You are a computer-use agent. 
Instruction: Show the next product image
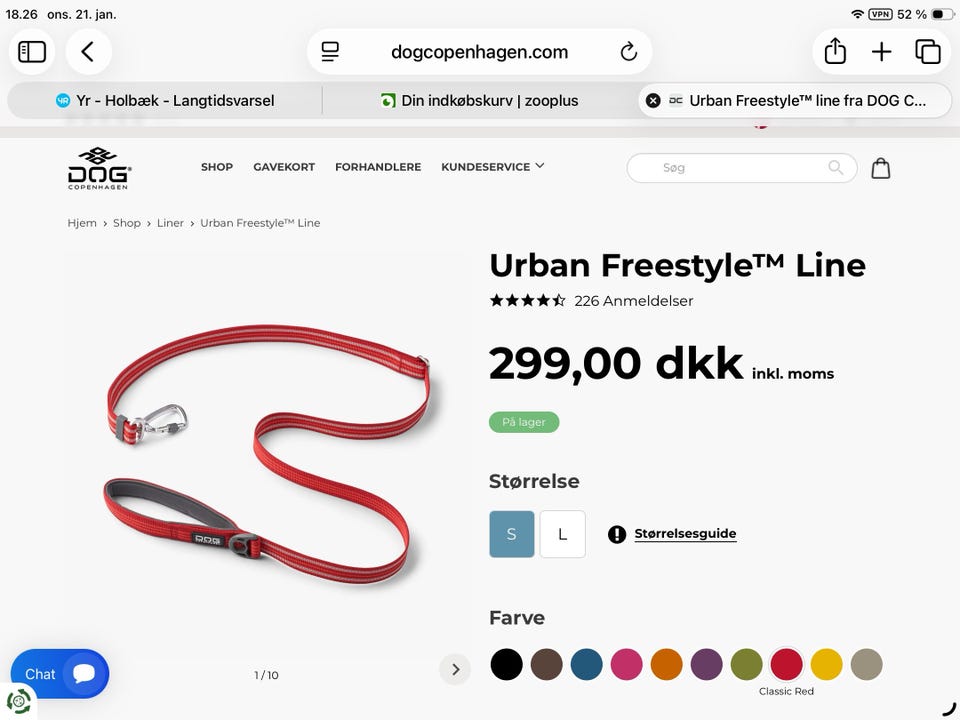(x=455, y=669)
